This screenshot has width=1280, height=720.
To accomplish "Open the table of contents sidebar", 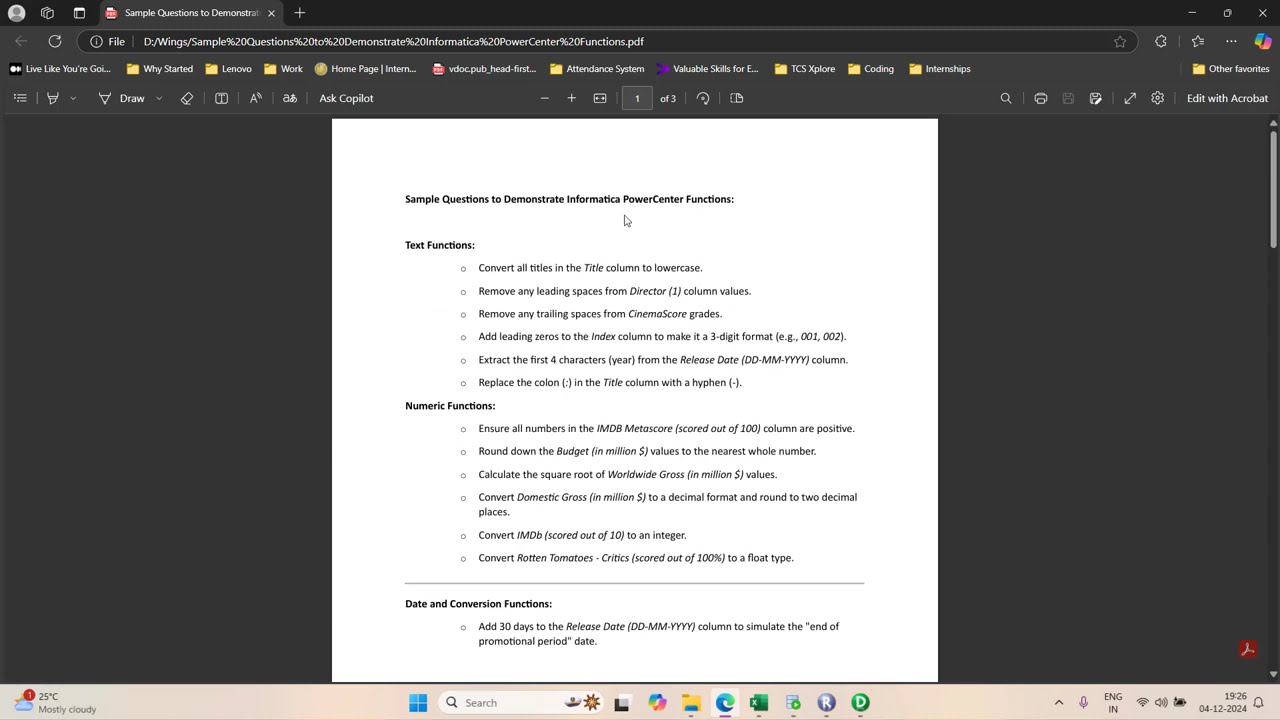I will (20, 98).
